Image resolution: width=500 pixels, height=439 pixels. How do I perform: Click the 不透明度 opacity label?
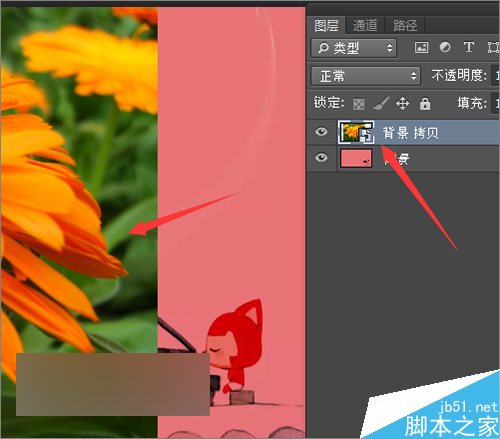[x=459, y=76]
